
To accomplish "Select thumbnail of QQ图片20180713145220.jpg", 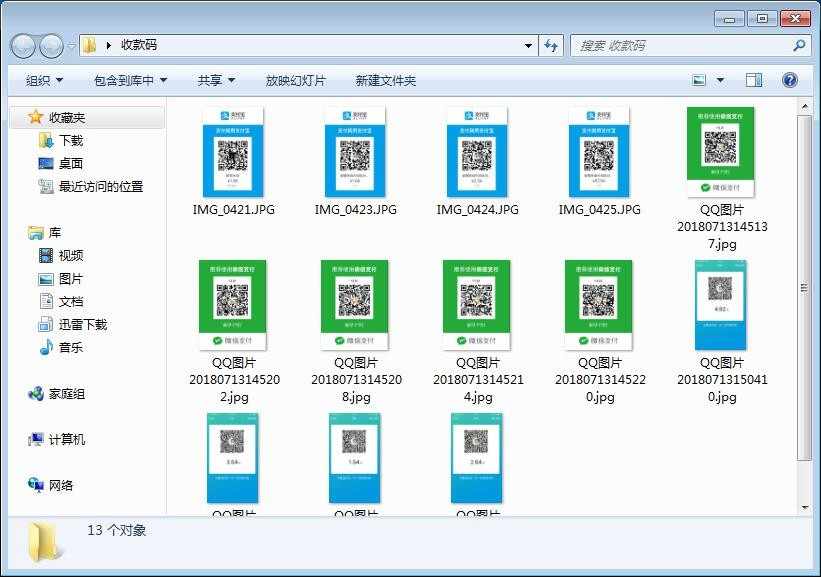I will (599, 305).
